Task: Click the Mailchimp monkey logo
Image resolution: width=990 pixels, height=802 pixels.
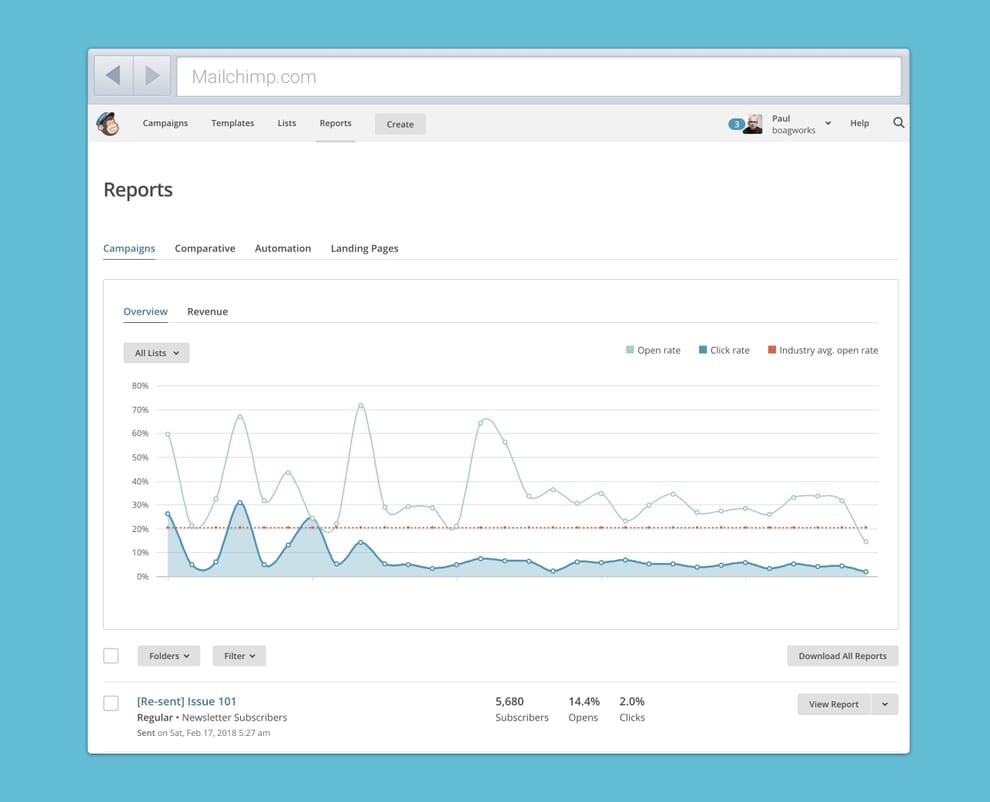Action: coord(108,124)
